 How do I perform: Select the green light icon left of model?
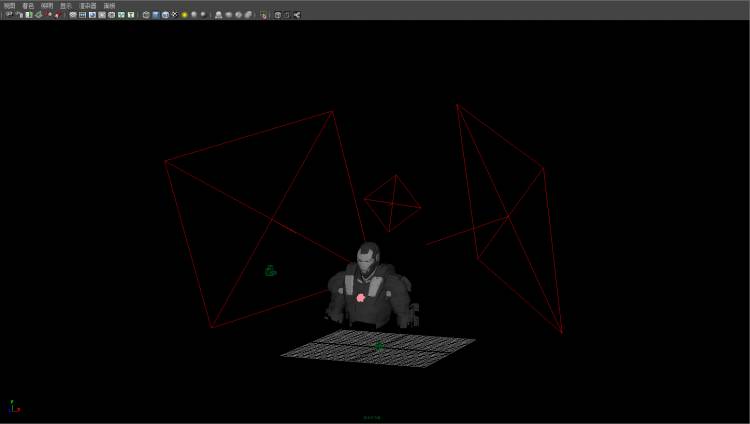(x=271, y=271)
